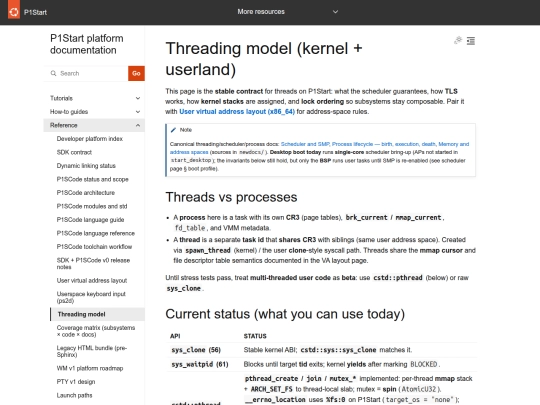Click the More resources chevron arrow
This screenshot has width=540, height=405.
pos(335,12)
